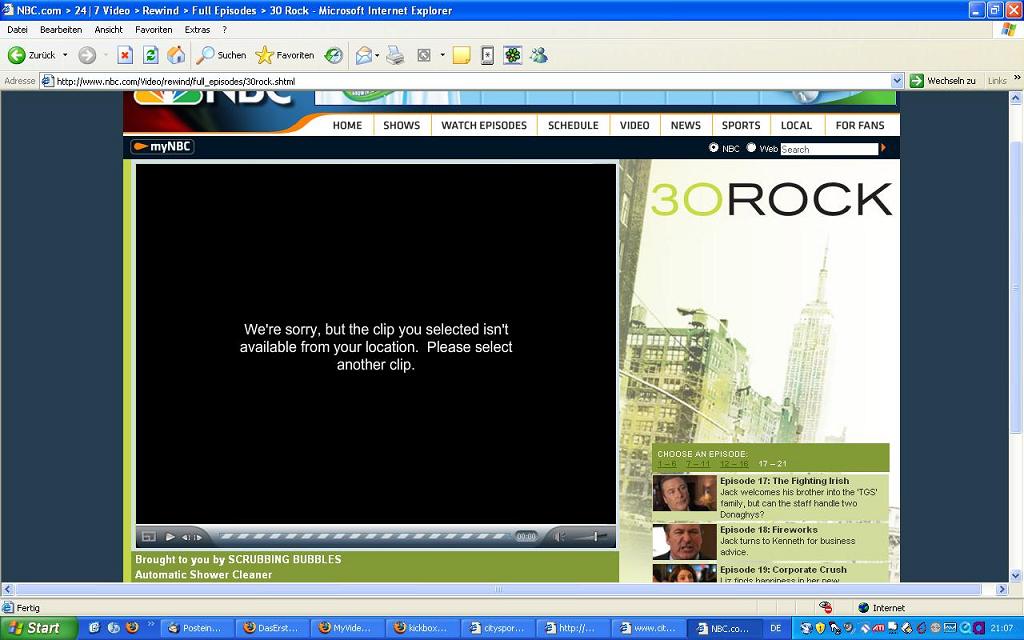Click the myNBC logo button
Screen dimensions: 1024x640
(x=162, y=147)
